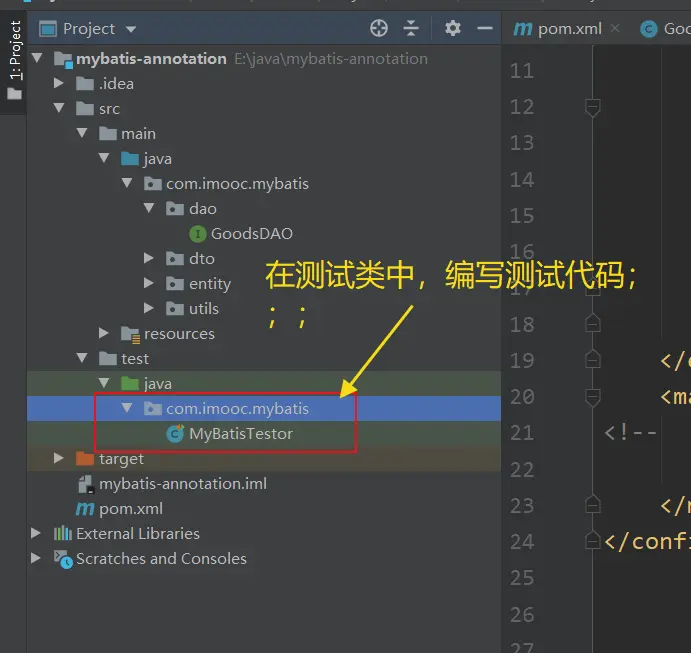Close the pom.xml editor tab
691x653 pixels.
615,29
